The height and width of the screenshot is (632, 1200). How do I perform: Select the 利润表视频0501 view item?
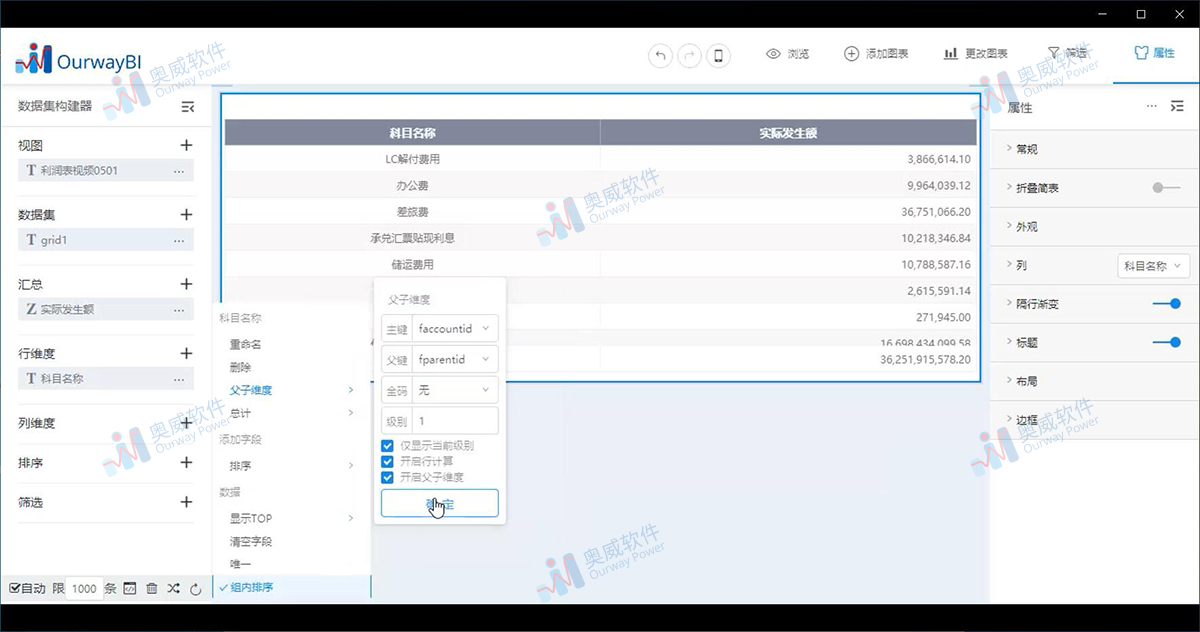106,171
